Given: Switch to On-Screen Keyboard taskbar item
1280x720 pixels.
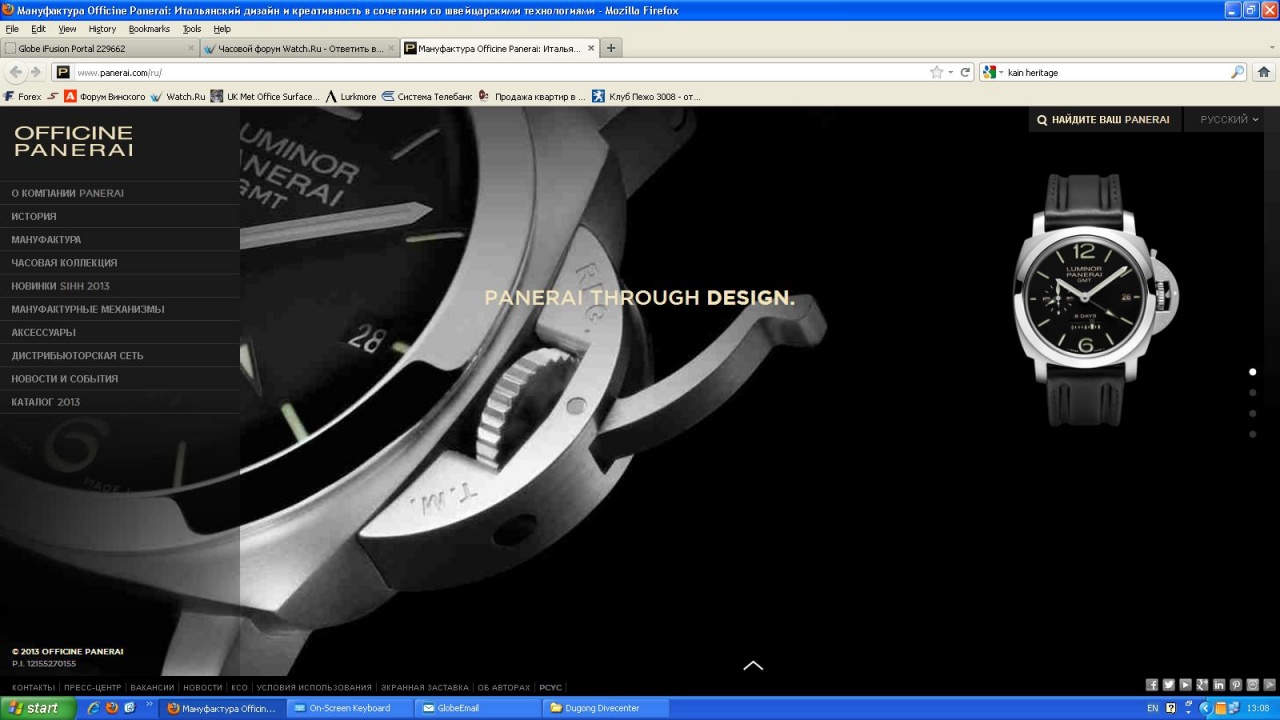Looking at the screenshot, I should (349, 708).
